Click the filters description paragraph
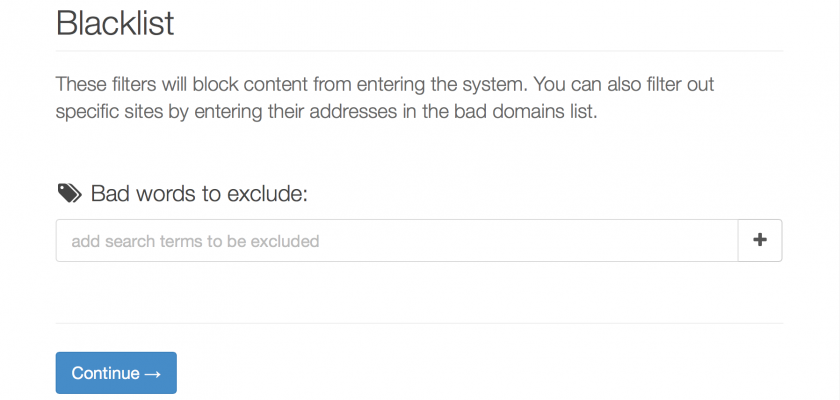The height and width of the screenshot is (400, 840). pos(384,98)
